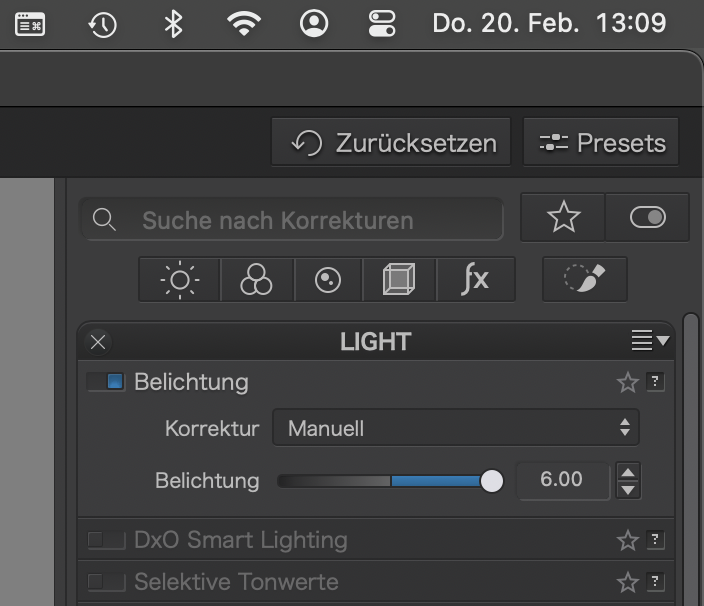Toggle the active corrections filter switch
Viewport: 704px width, 606px height.
647,218
